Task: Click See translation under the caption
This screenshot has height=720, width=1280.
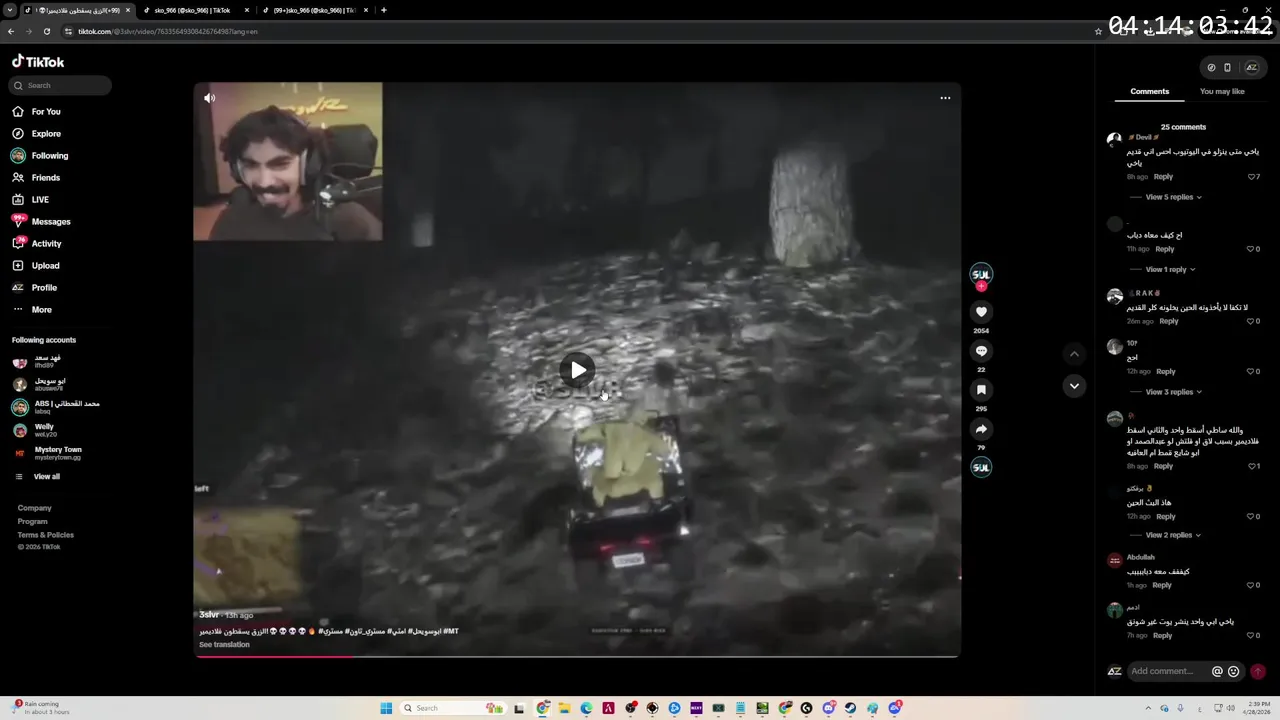Action: [224, 644]
